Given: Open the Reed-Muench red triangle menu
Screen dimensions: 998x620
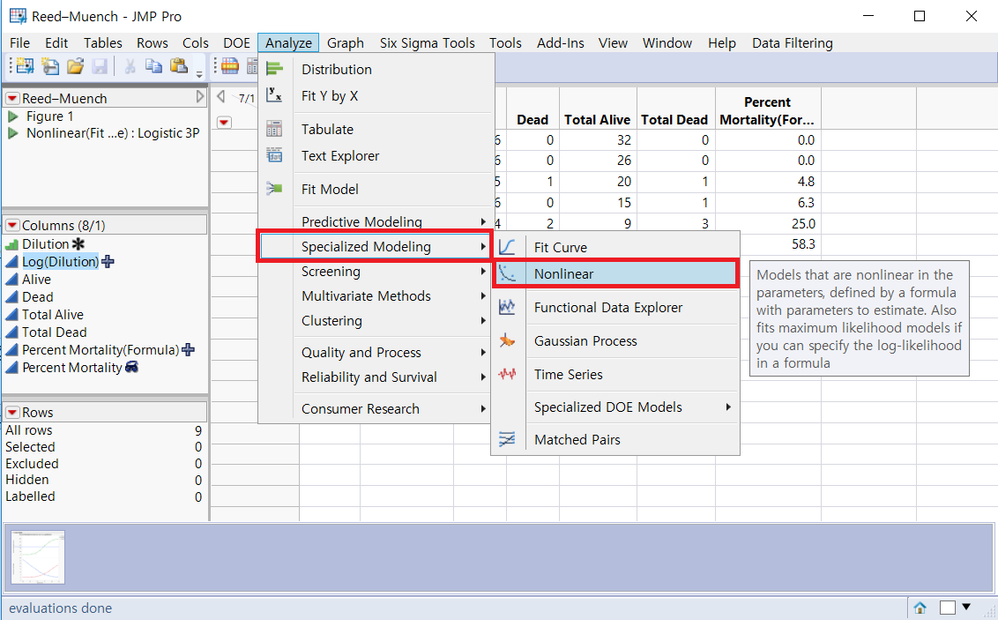Looking at the screenshot, I should point(12,99).
